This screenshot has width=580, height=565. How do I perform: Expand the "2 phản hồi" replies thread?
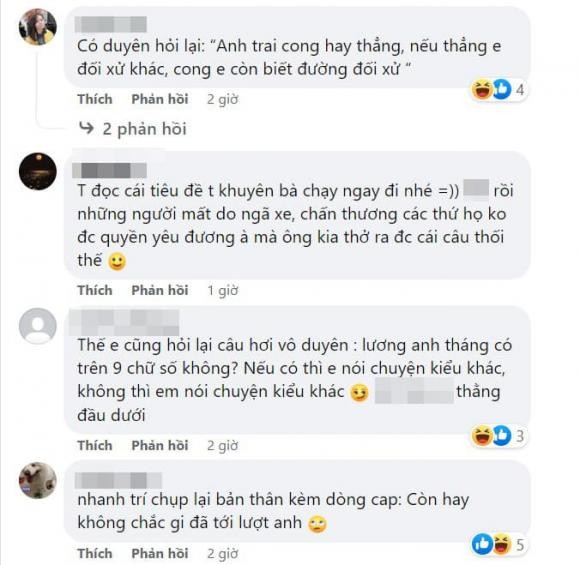pyautogui.click(x=144, y=129)
